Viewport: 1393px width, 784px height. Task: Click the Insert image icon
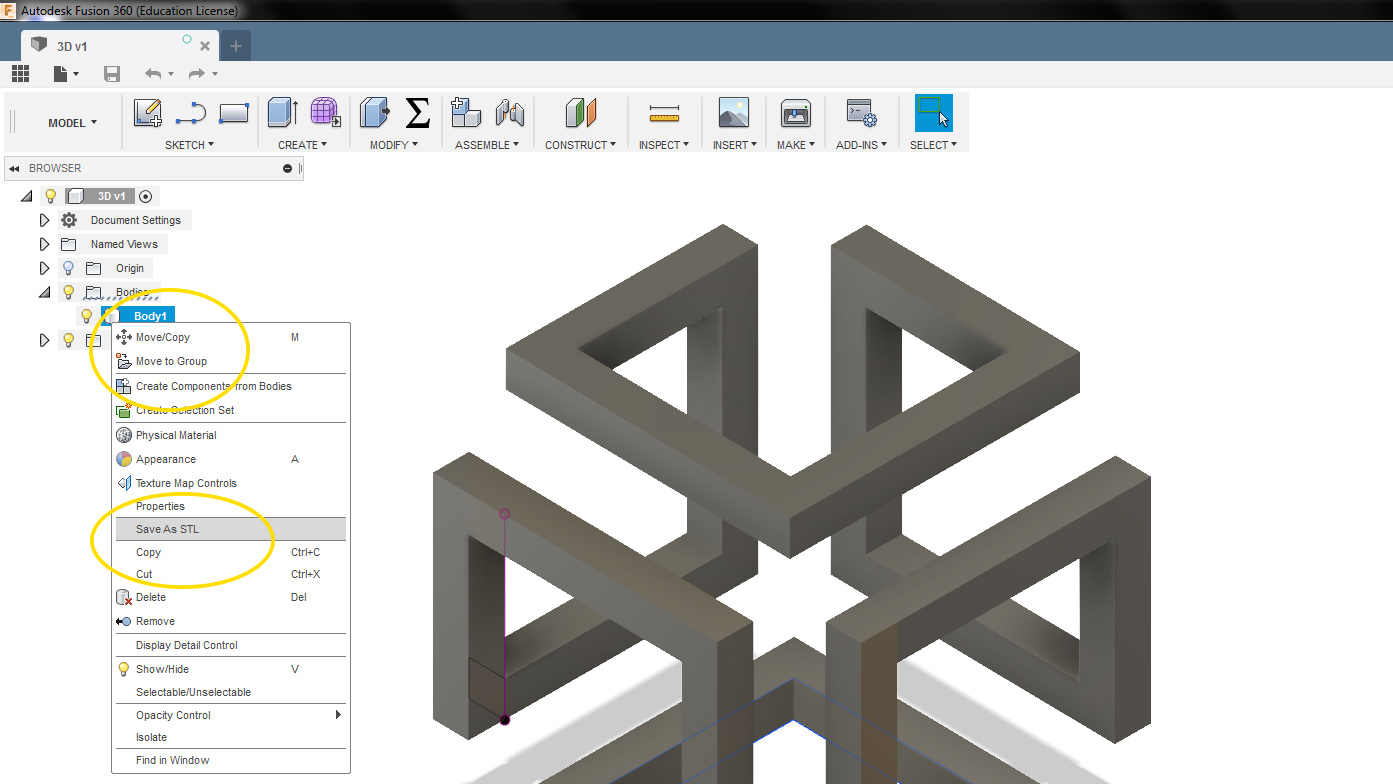[734, 113]
